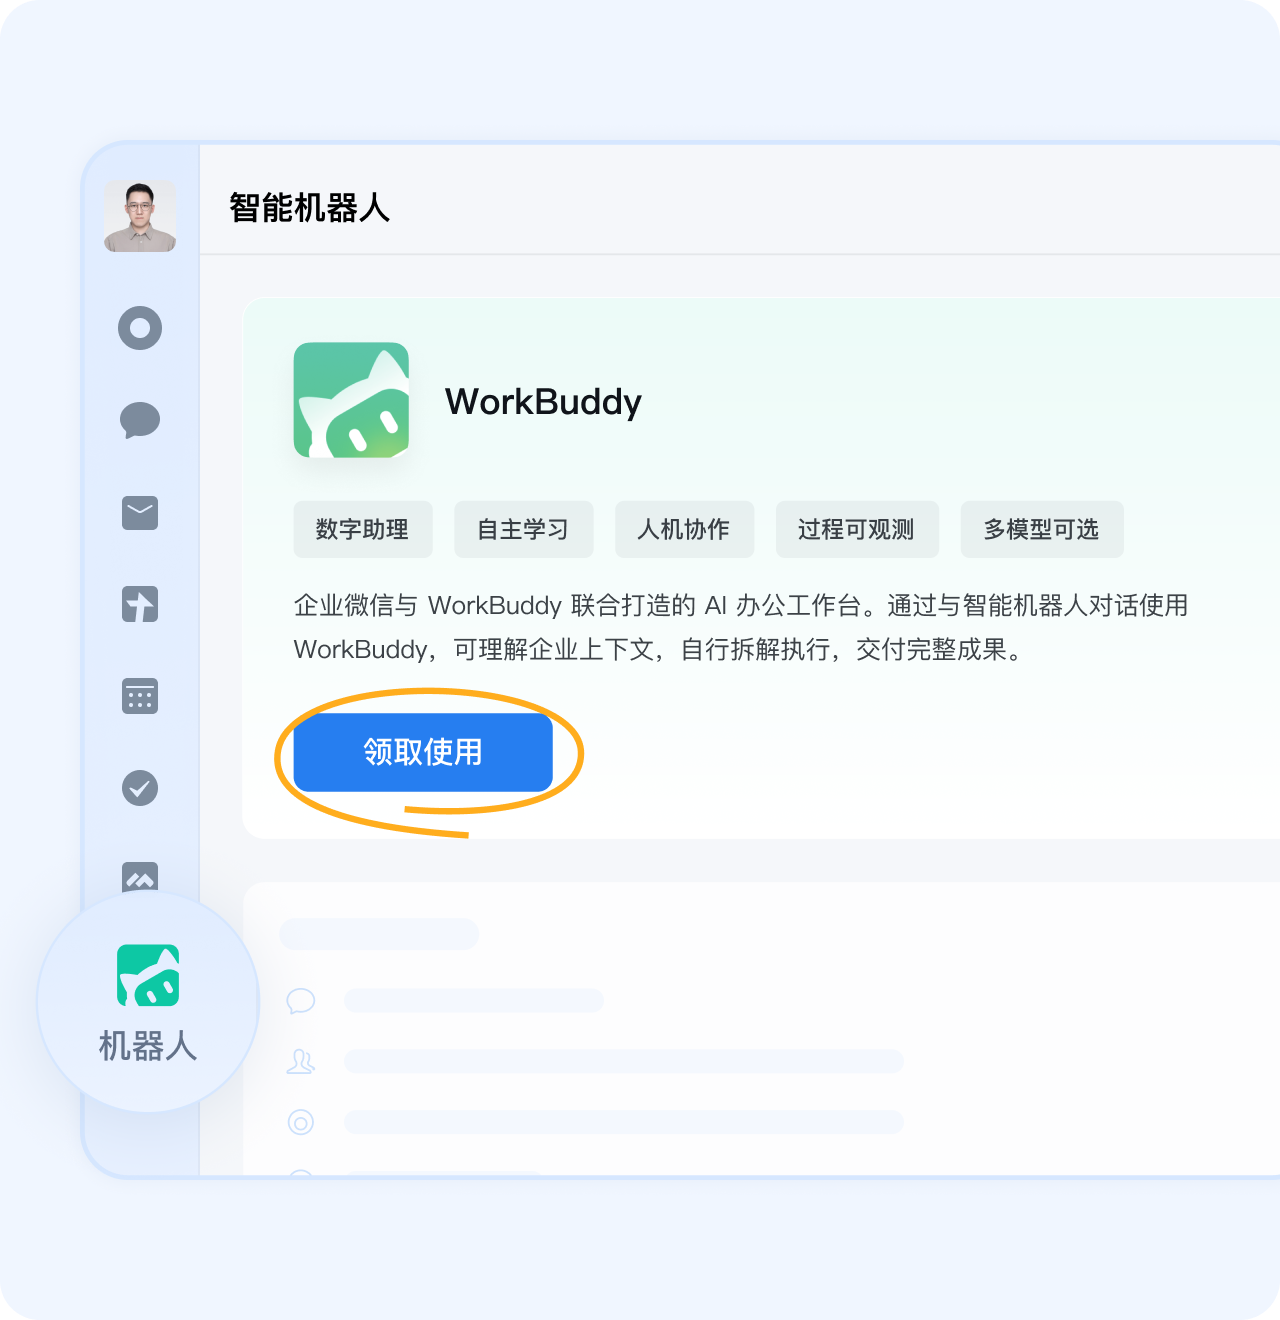Click the target circle icon in placeholder list
Image resolution: width=1280 pixels, height=1320 pixels.
point(301,1122)
